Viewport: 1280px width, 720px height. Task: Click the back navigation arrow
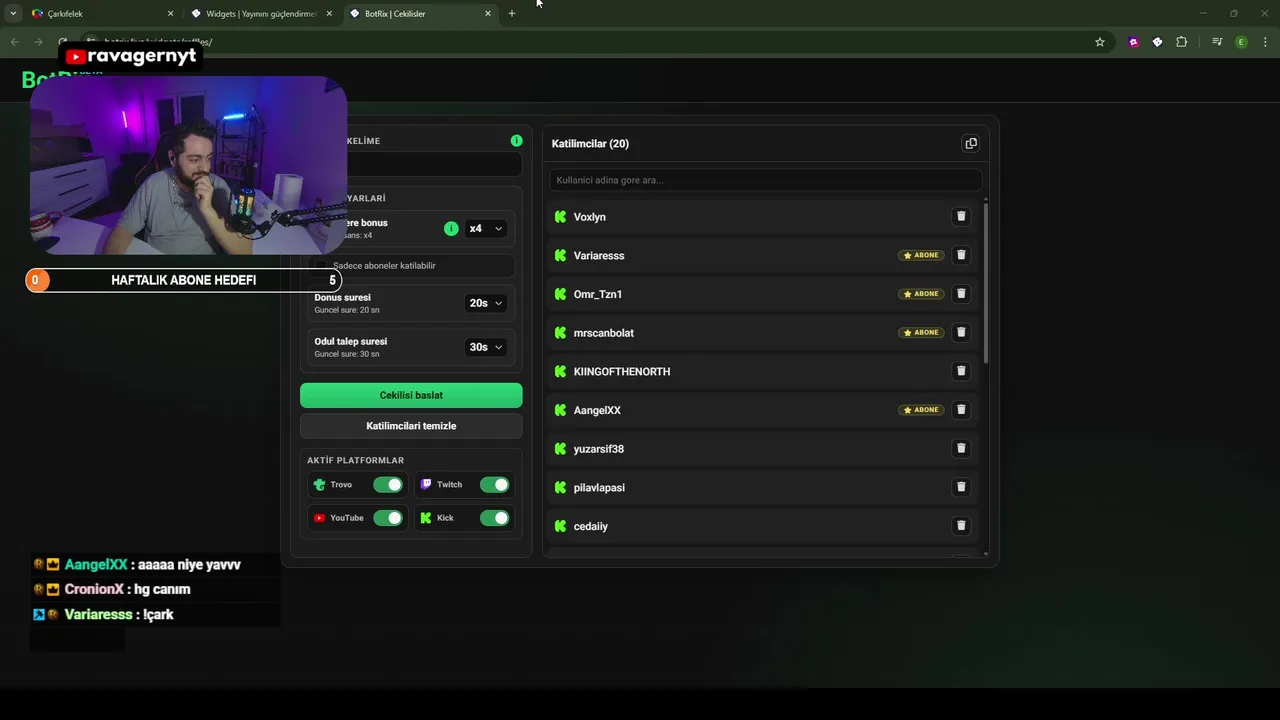tap(14, 42)
